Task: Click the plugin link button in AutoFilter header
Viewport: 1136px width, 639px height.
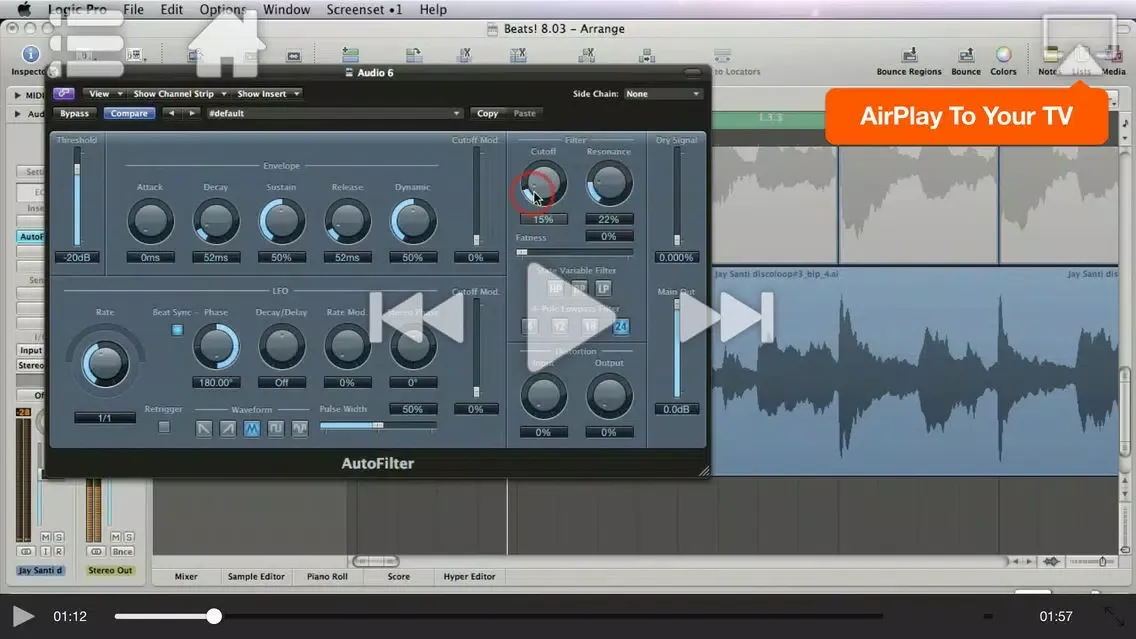Action: 65,94
